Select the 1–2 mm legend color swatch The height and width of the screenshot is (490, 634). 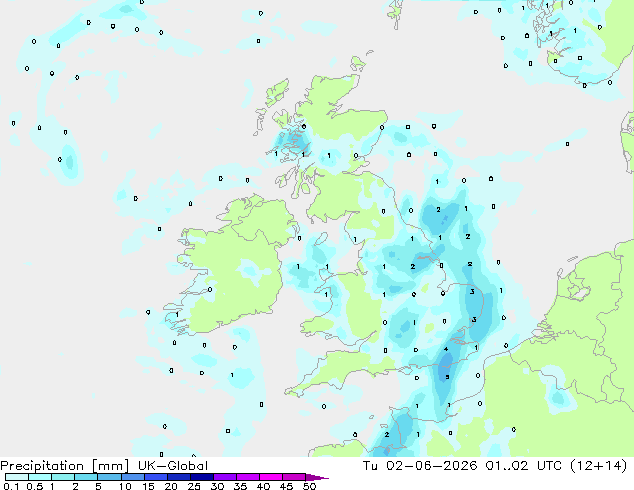pyautogui.click(x=63, y=477)
